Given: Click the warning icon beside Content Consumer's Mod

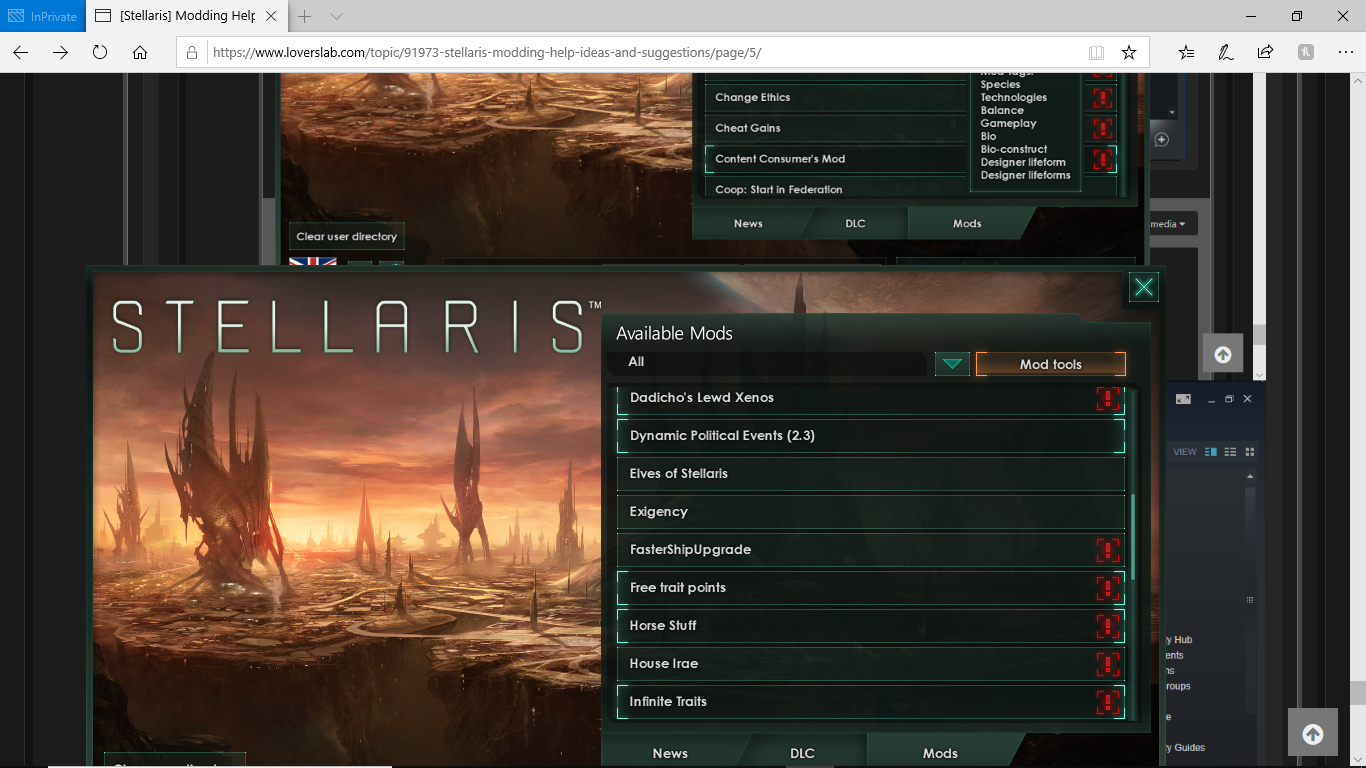Looking at the screenshot, I should [1102, 159].
